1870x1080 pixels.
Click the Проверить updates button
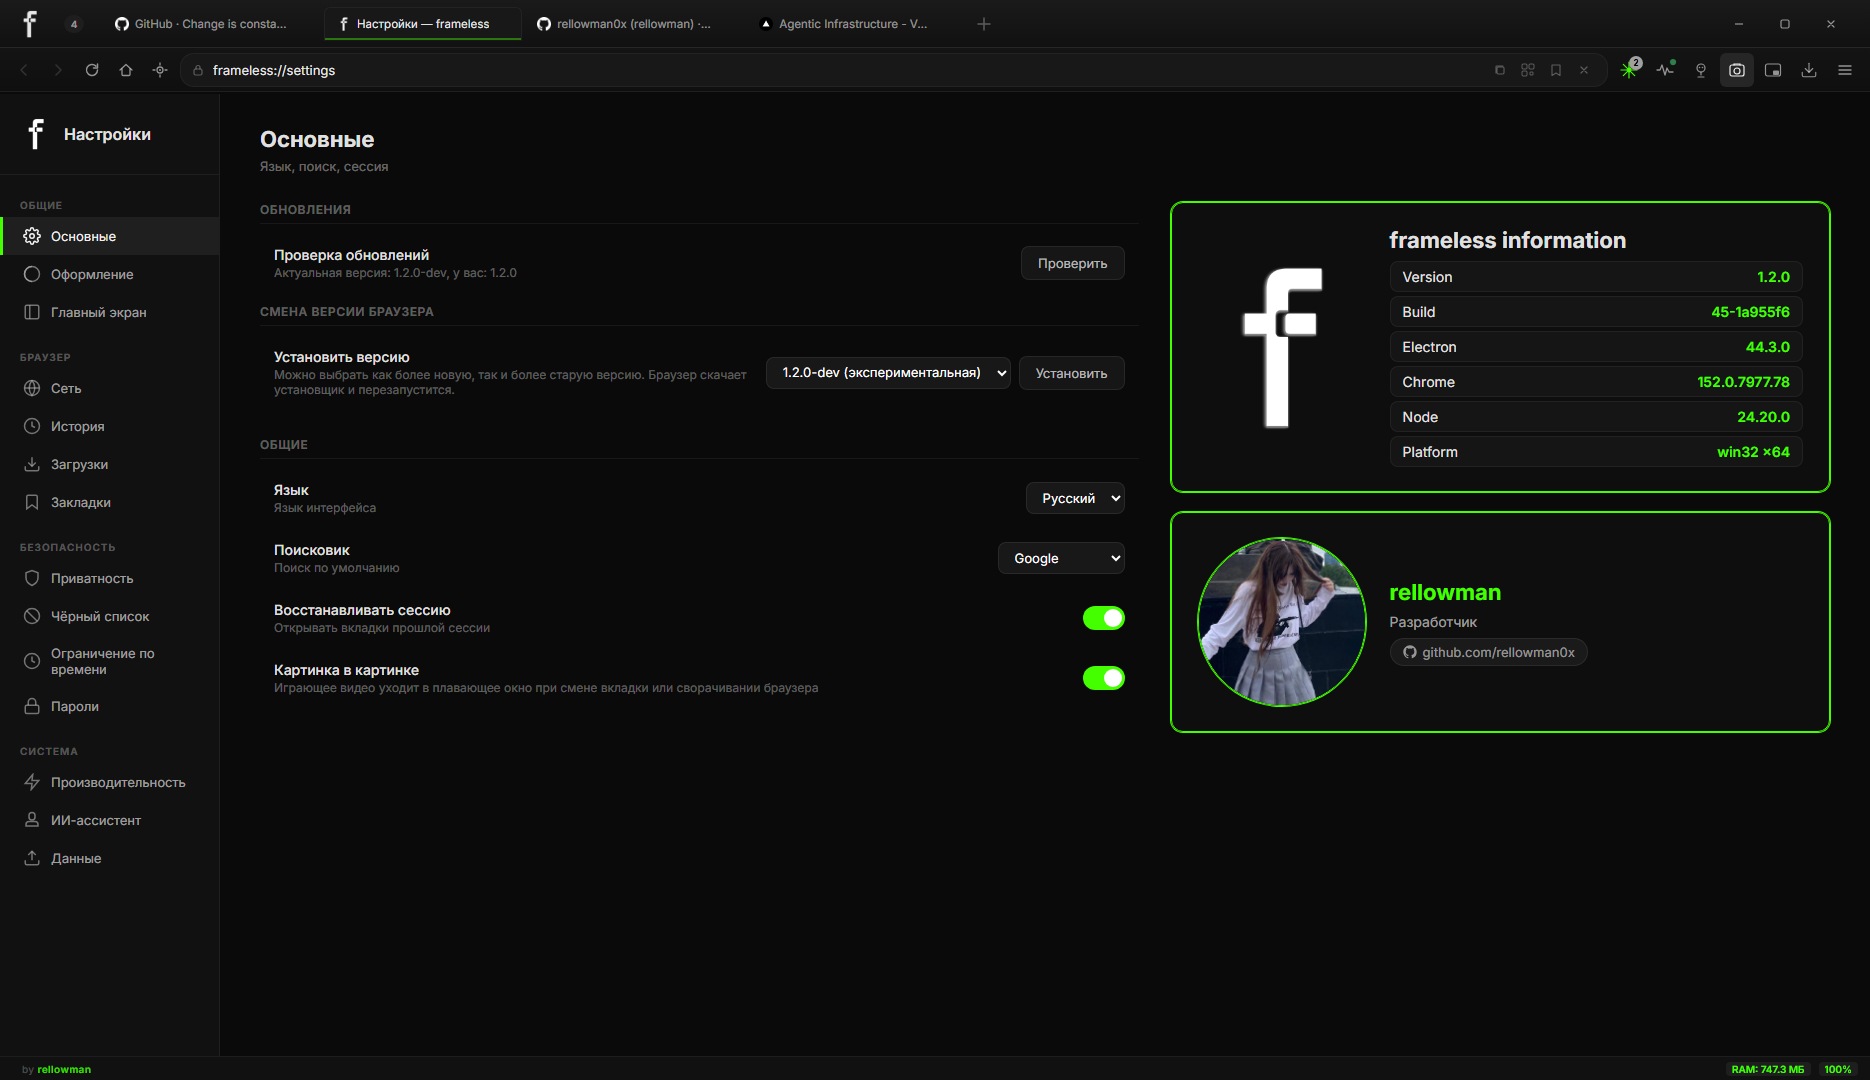(x=1072, y=263)
